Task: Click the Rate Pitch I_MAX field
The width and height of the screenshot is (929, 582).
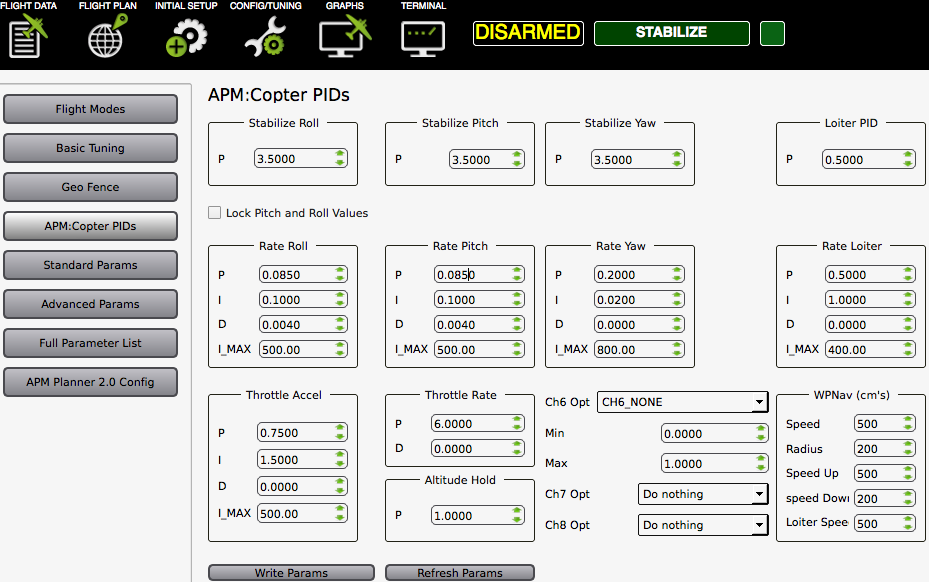Action: click(479, 349)
